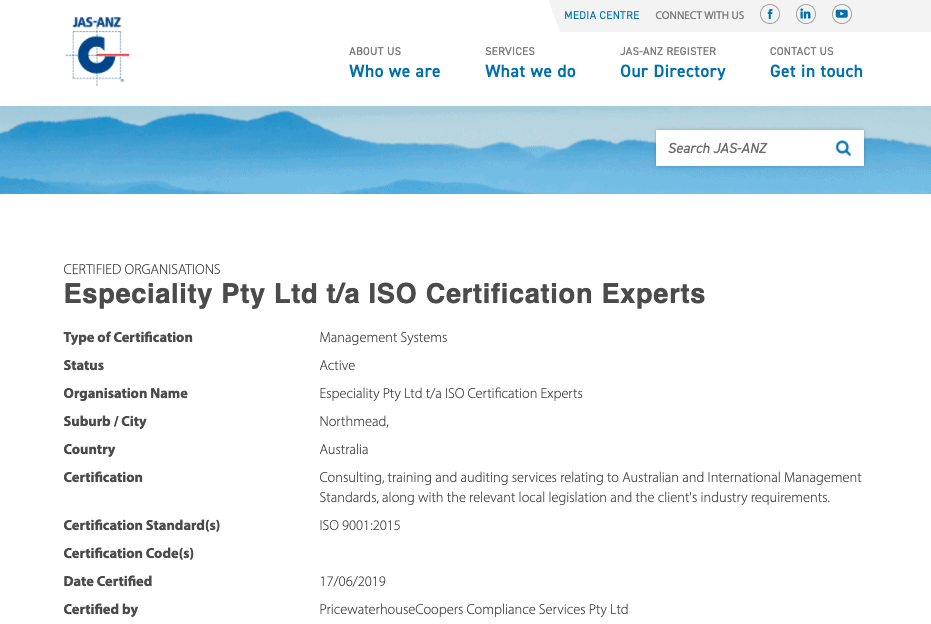Open the Who we are menu
The image size is (931, 624).
395,62
